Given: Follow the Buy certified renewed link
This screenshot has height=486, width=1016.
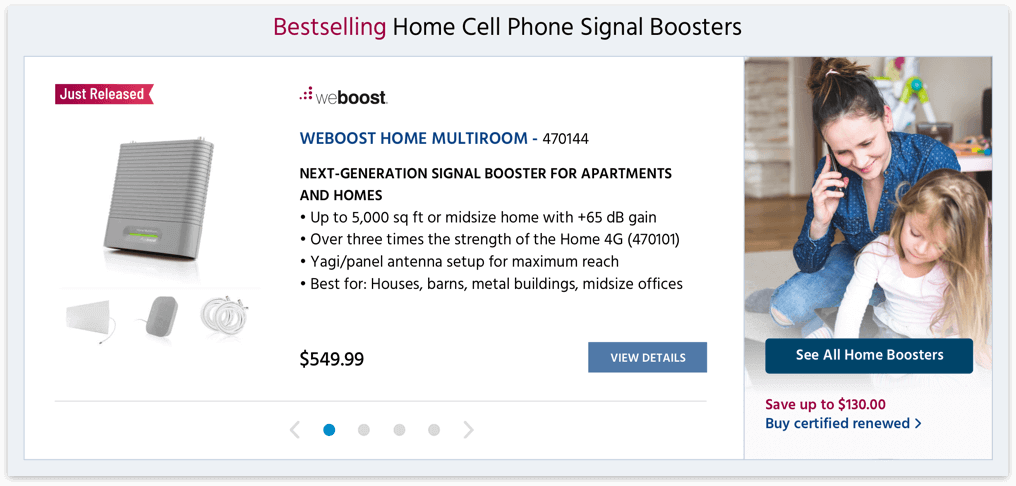Looking at the screenshot, I should [x=843, y=423].
